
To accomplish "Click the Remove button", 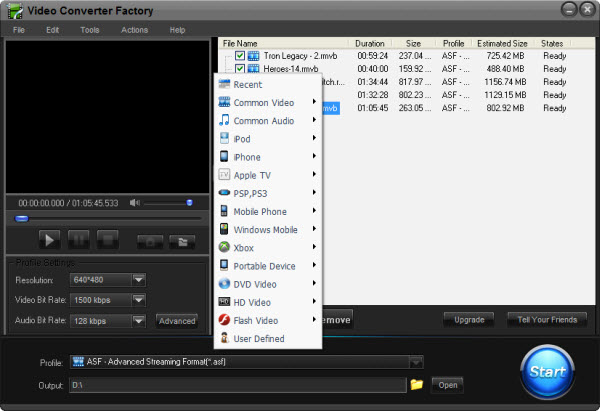I will pos(337,320).
